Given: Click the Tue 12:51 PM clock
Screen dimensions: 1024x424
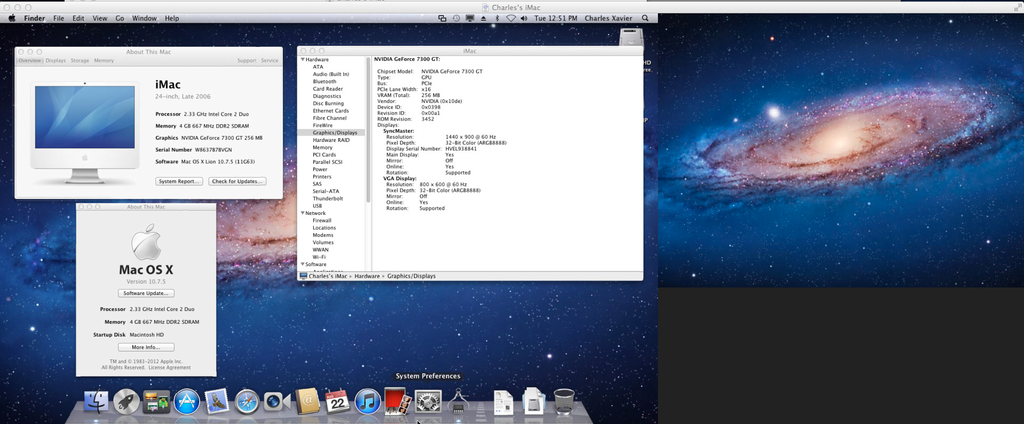Looking at the screenshot, I should click(556, 18).
